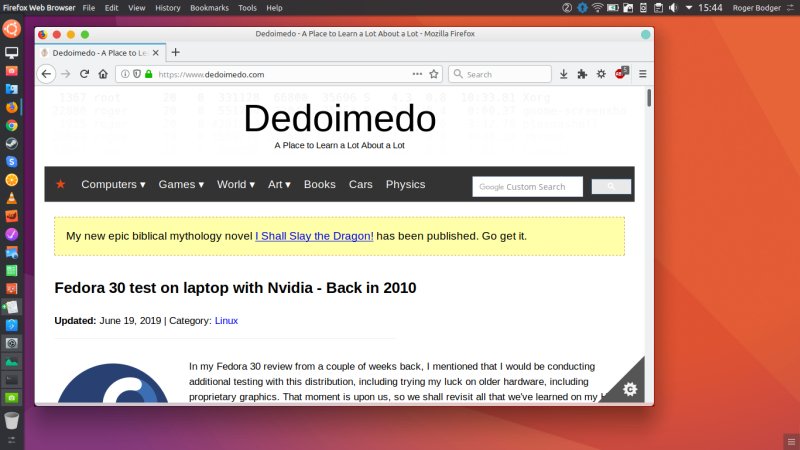
Task: Click the Firefox icon in the dock
Action: pos(11,107)
